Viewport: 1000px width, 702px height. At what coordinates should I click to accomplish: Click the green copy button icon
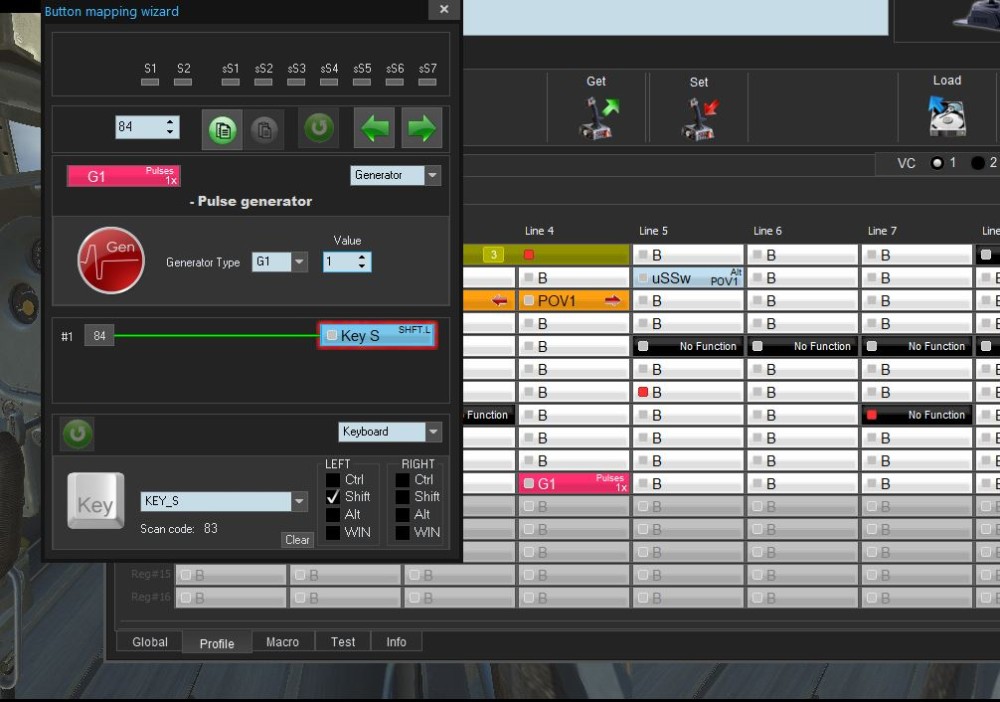click(222, 130)
